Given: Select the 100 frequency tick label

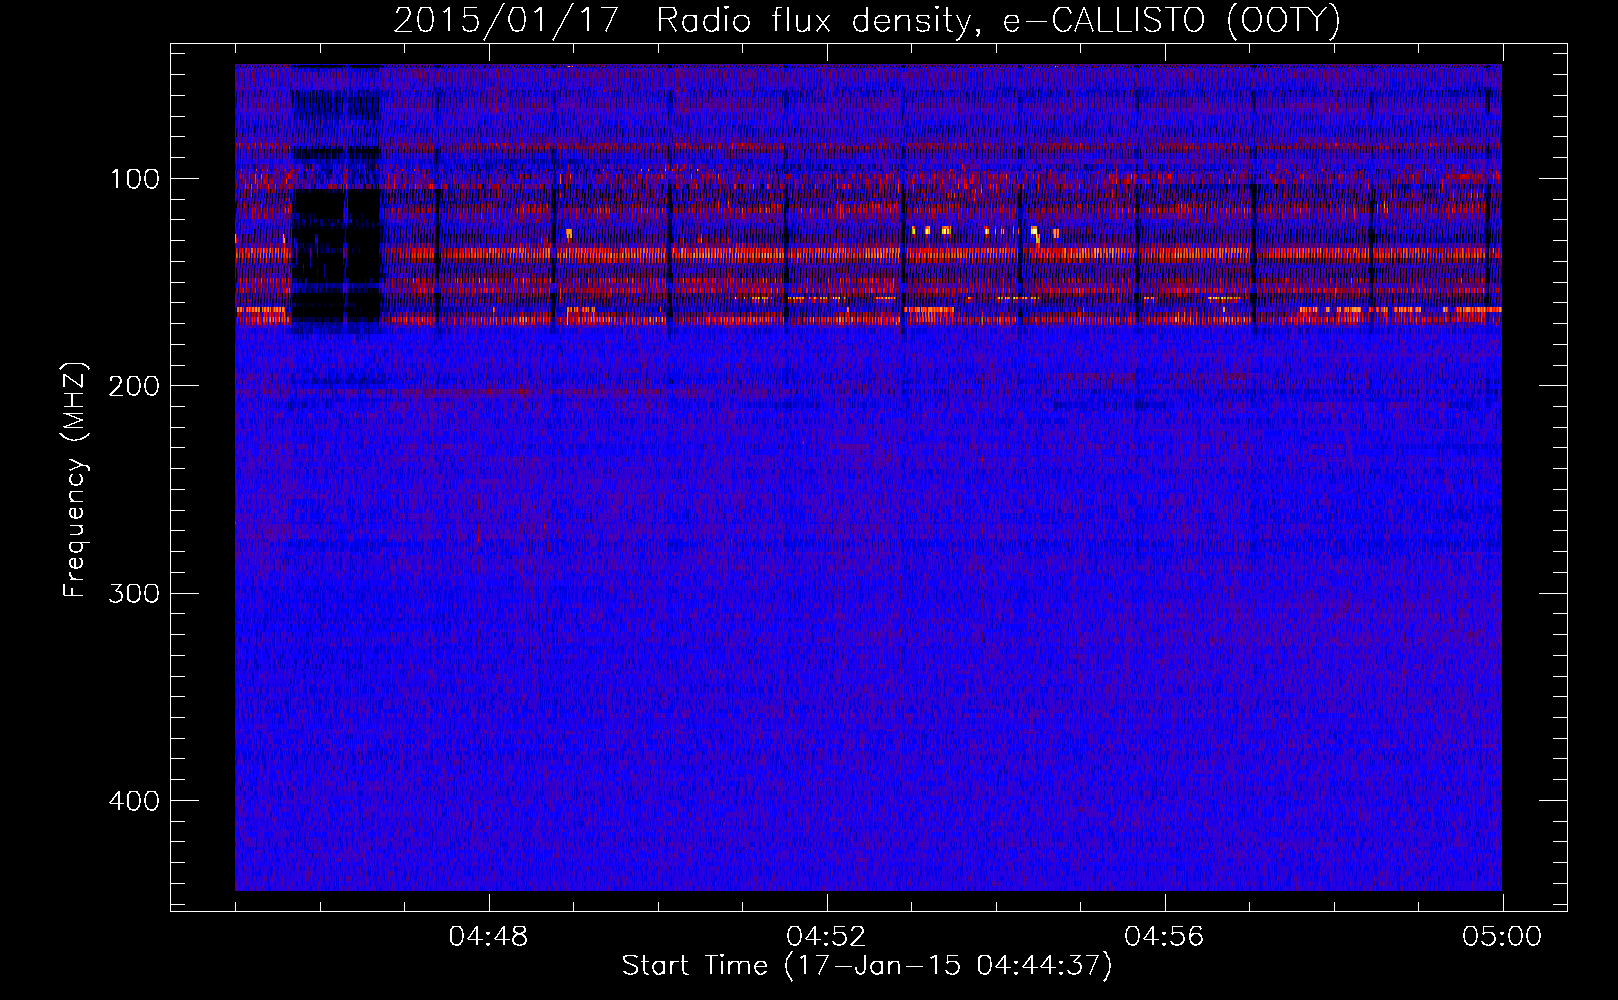Looking at the screenshot, I should (x=135, y=179).
